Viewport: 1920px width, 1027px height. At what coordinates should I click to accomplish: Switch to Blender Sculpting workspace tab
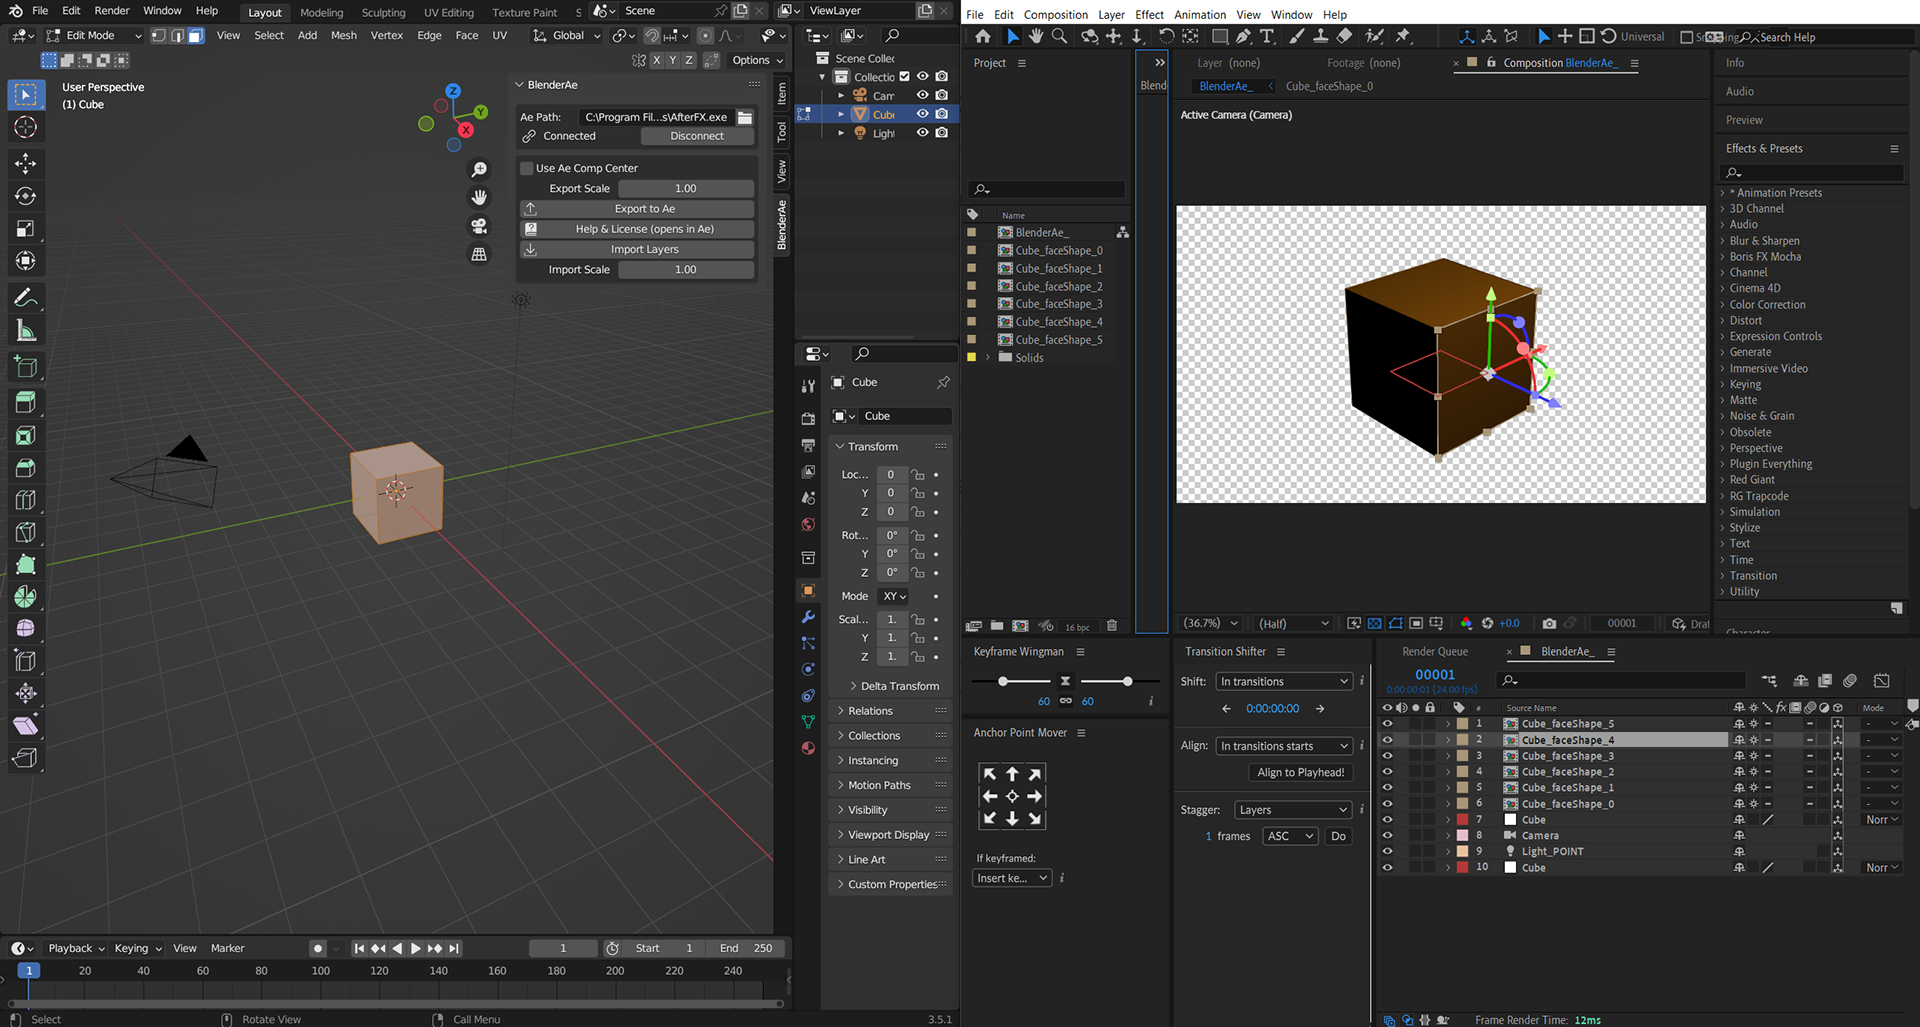(x=383, y=13)
